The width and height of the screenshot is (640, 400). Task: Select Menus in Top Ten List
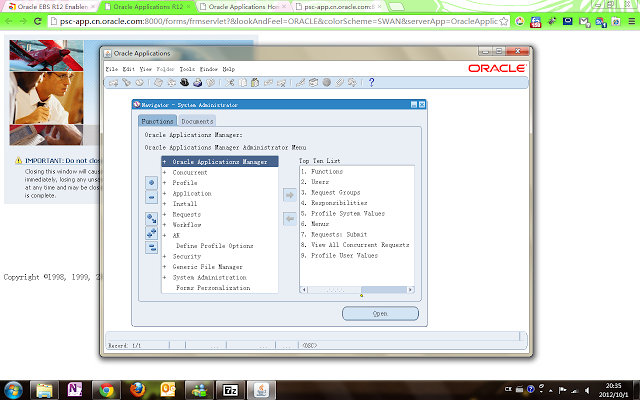click(x=320, y=224)
